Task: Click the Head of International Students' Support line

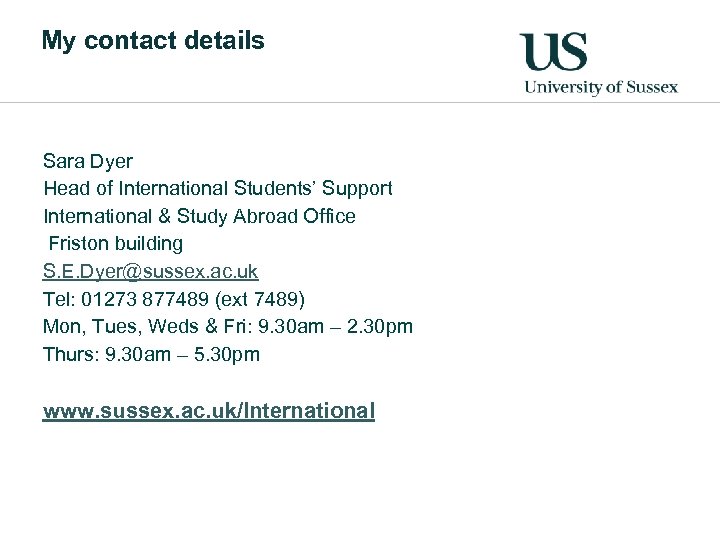Action: tap(217, 188)
